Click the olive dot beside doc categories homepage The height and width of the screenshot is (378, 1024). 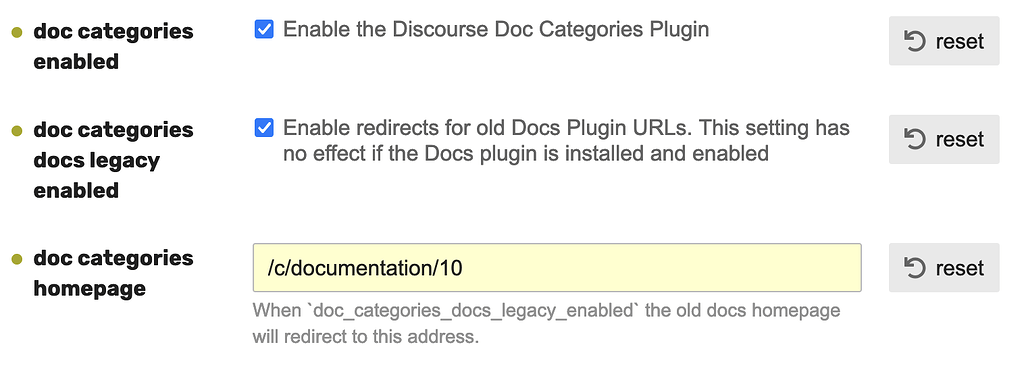18,259
